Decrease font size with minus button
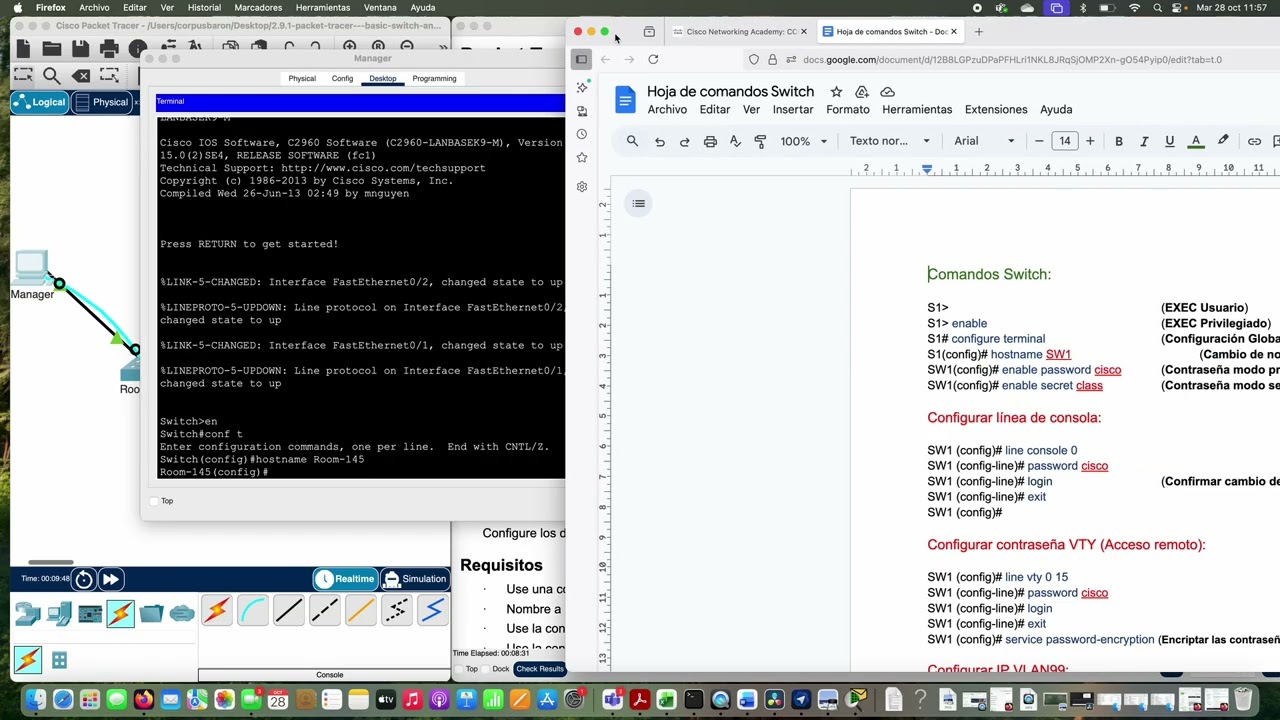 pos(1039,141)
